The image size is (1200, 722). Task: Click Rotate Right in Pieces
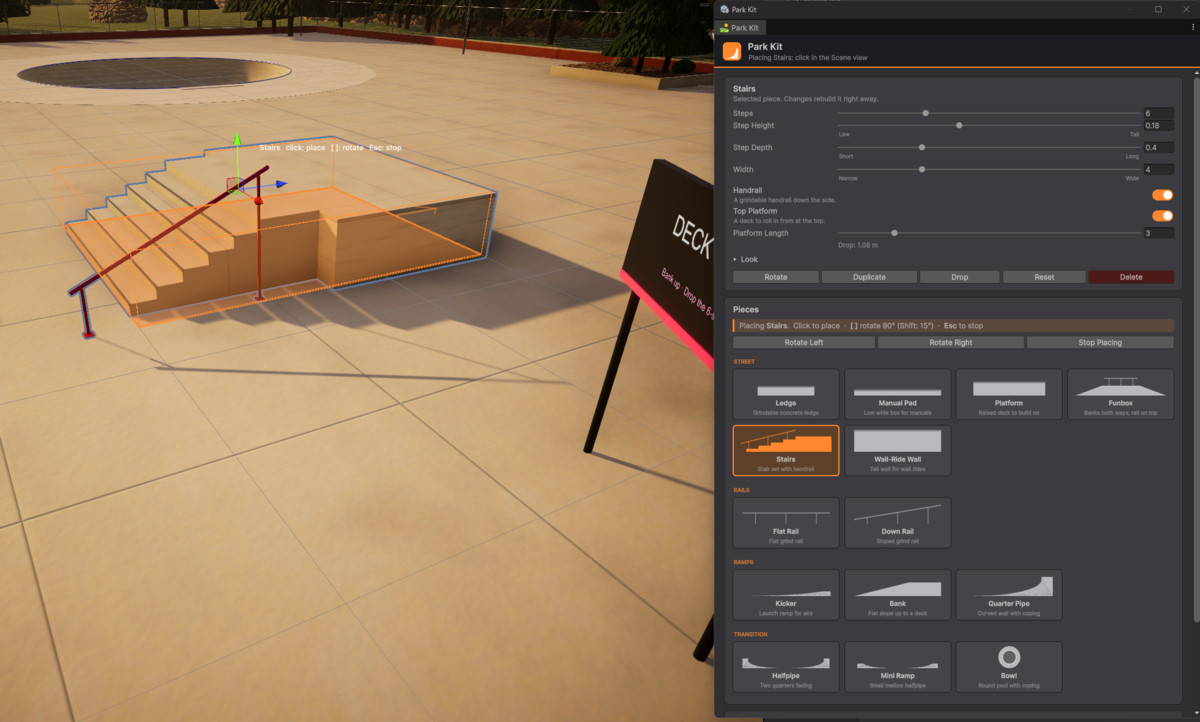(950, 342)
